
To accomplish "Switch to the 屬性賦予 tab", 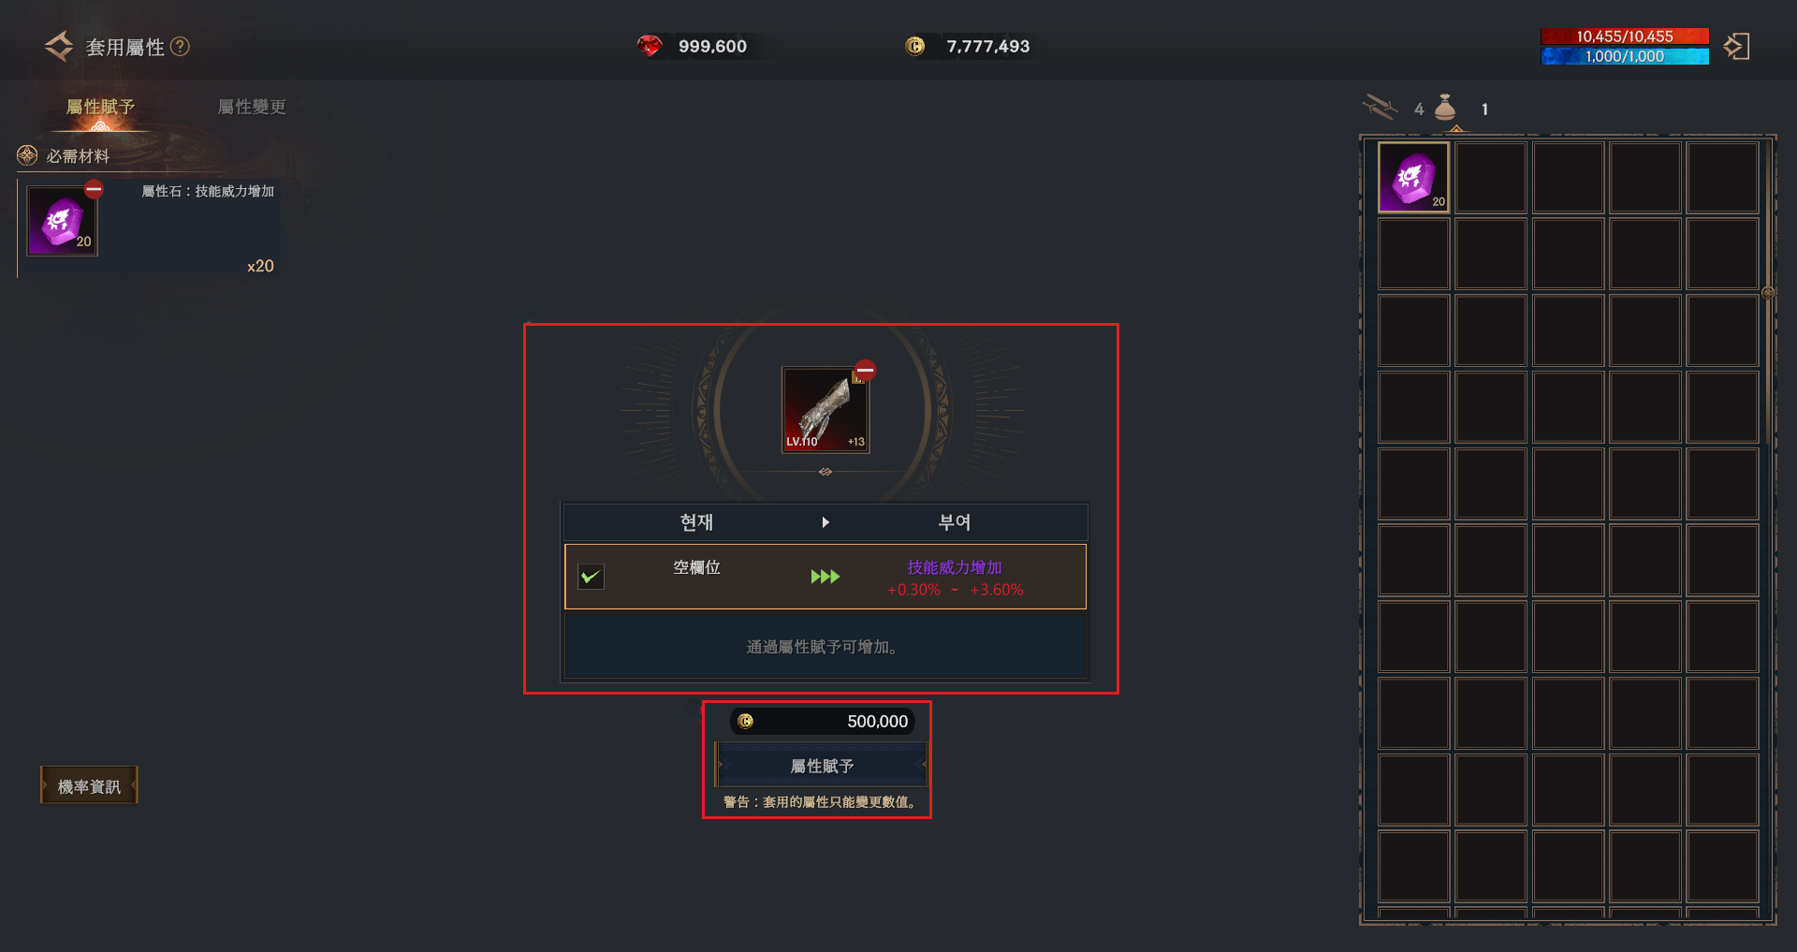I will click(x=100, y=106).
